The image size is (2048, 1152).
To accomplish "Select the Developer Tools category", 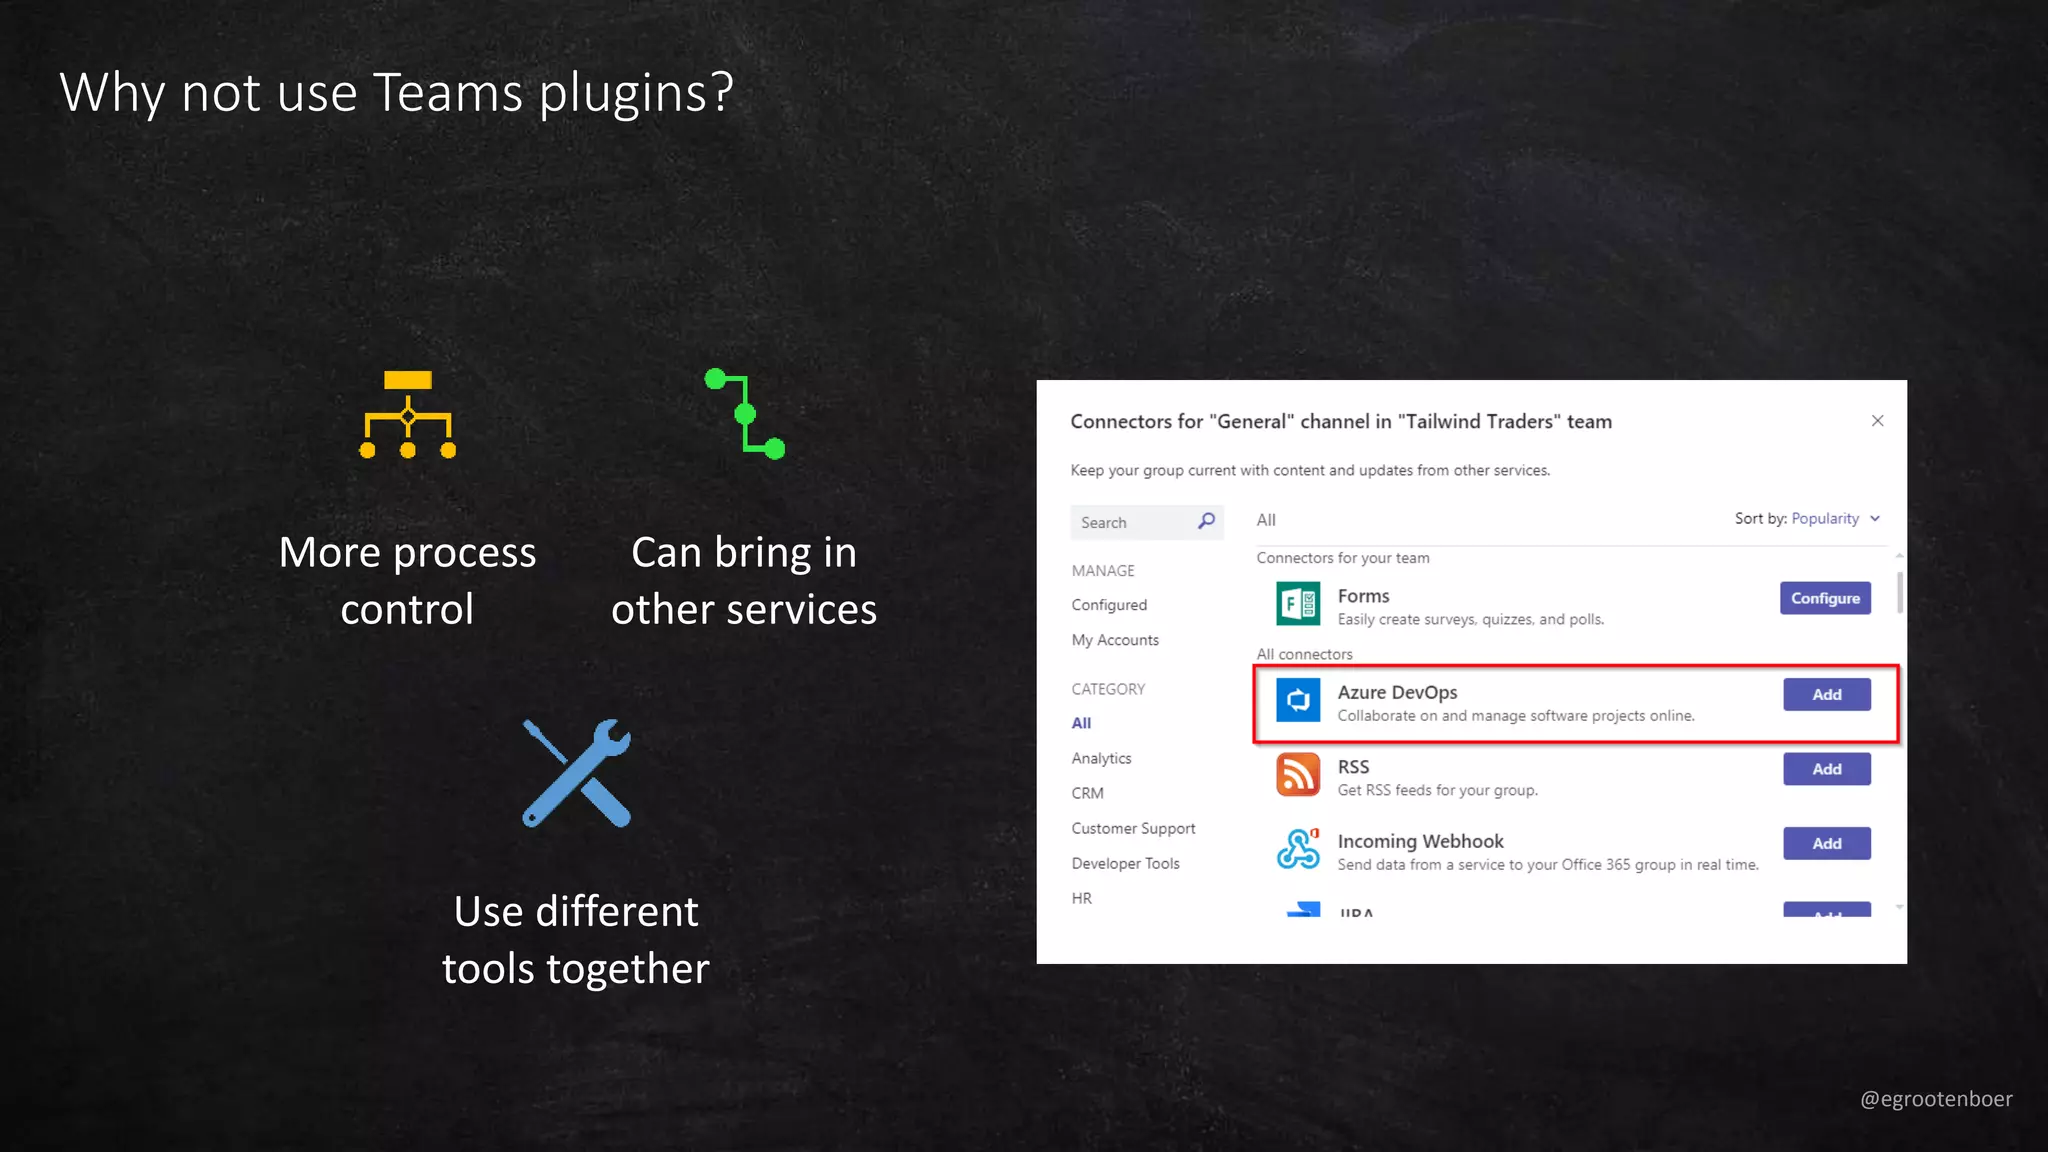I will 1125,863.
